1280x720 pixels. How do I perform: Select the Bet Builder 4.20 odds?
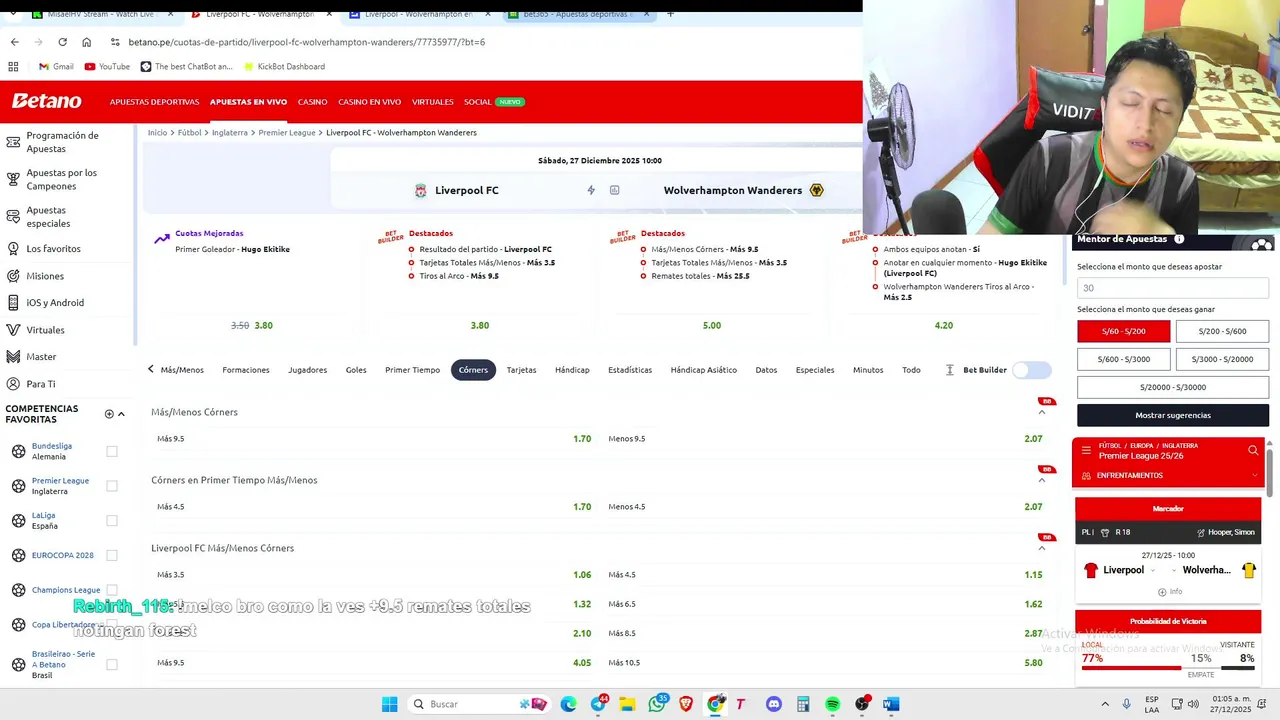[x=943, y=325]
